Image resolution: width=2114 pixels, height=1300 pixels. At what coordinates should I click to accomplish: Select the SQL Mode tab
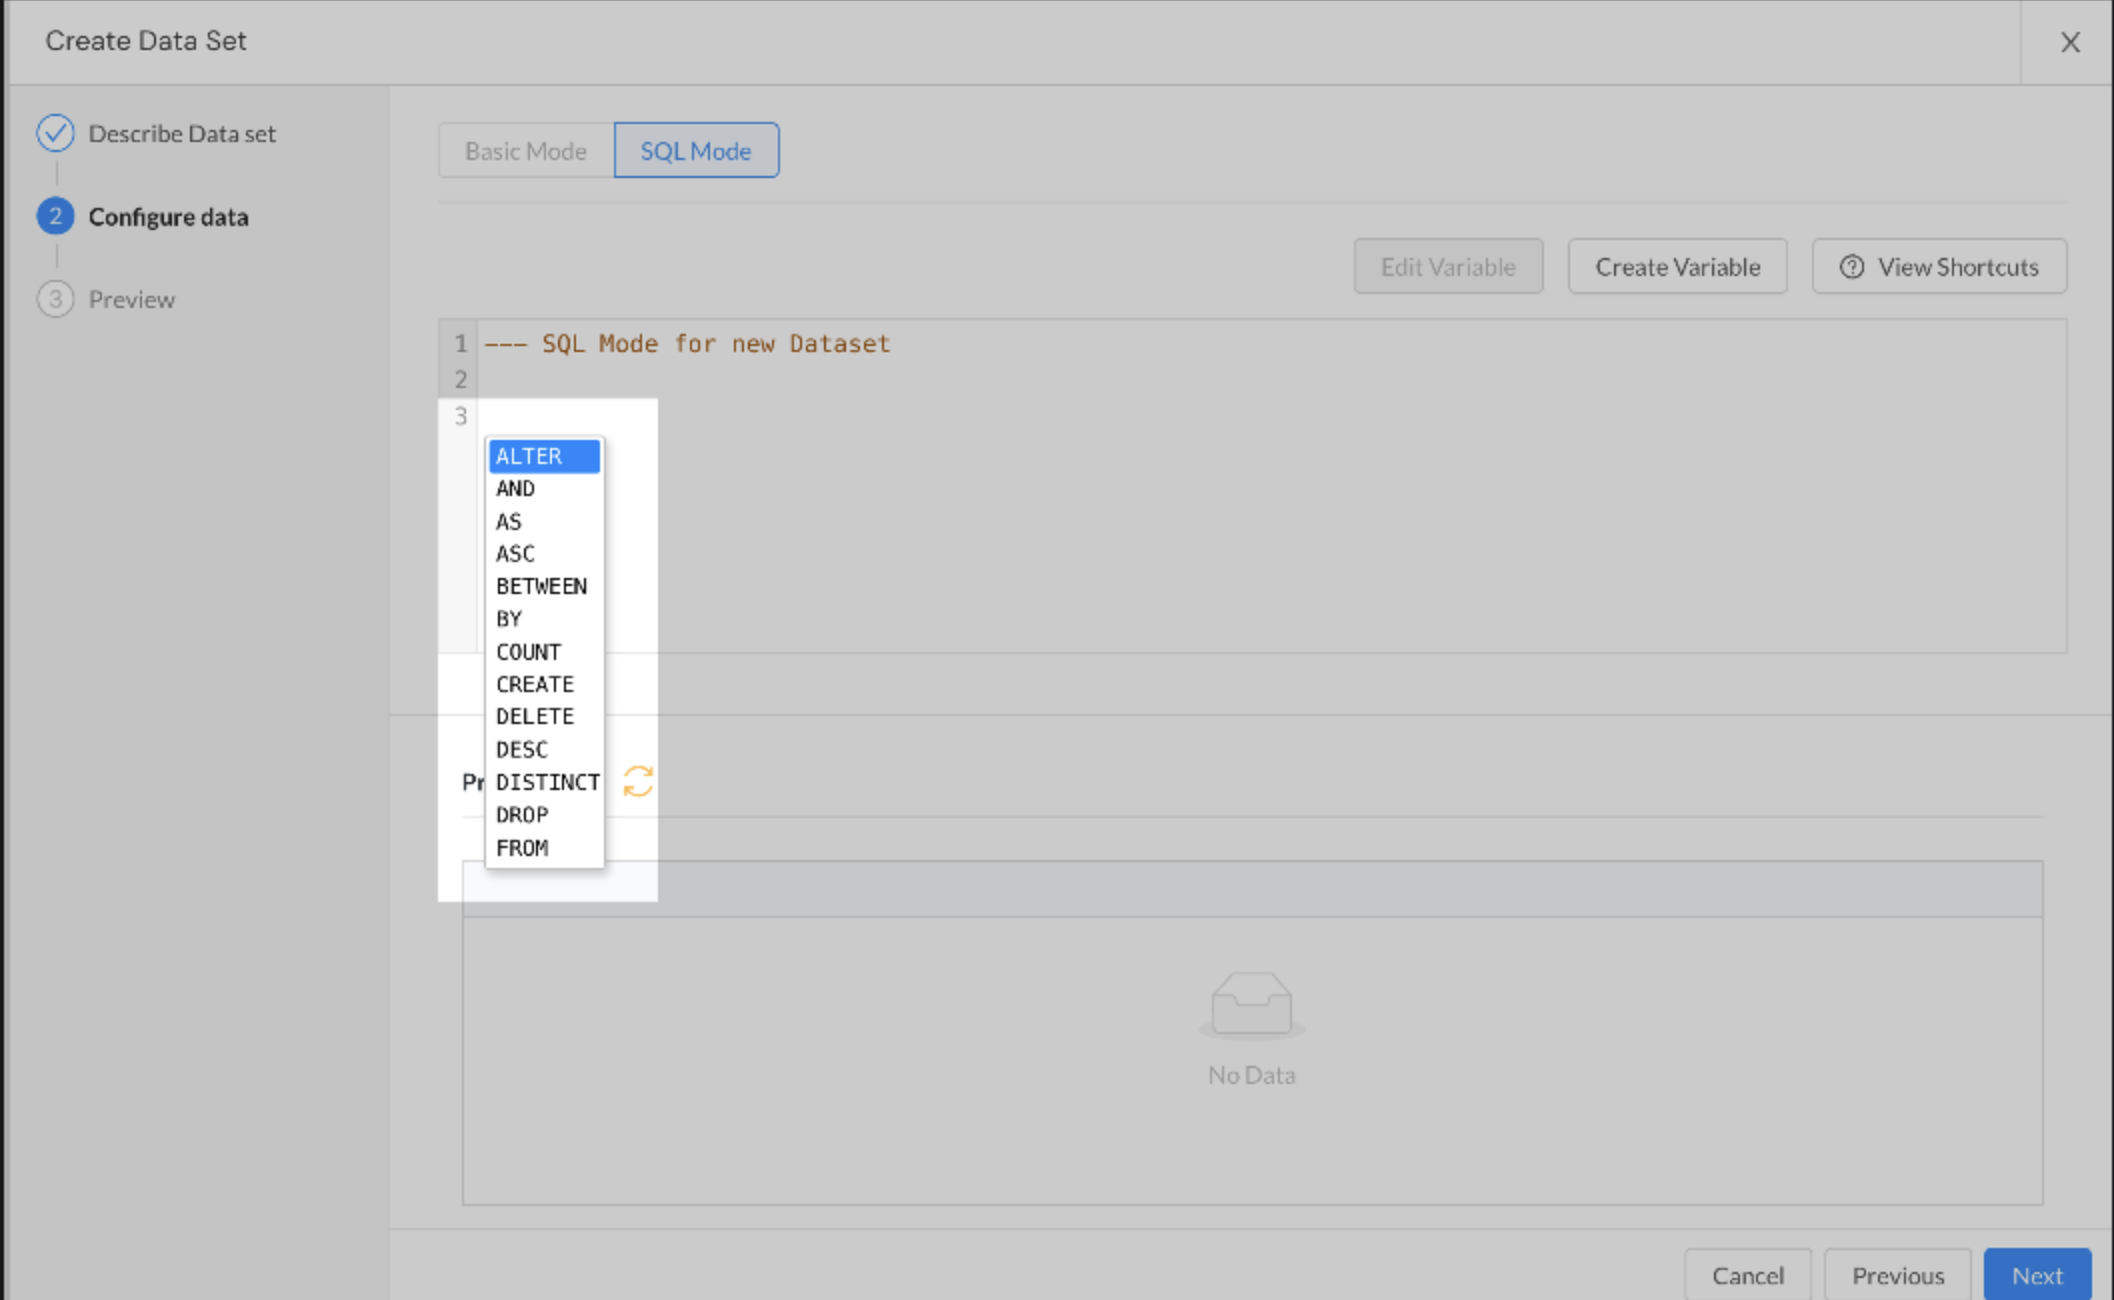click(696, 150)
